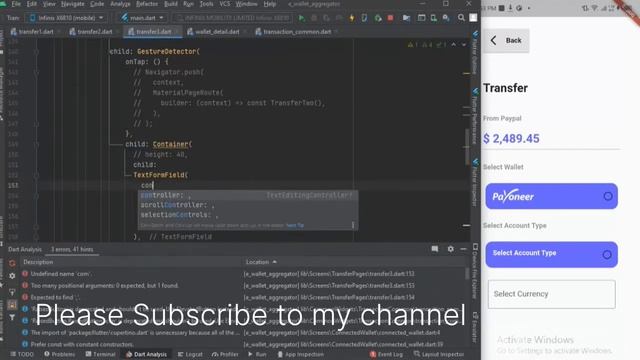This screenshot has height=360, width=640.
Task: Choose 'scrollController:' completion suggestion
Action: click(248, 205)
